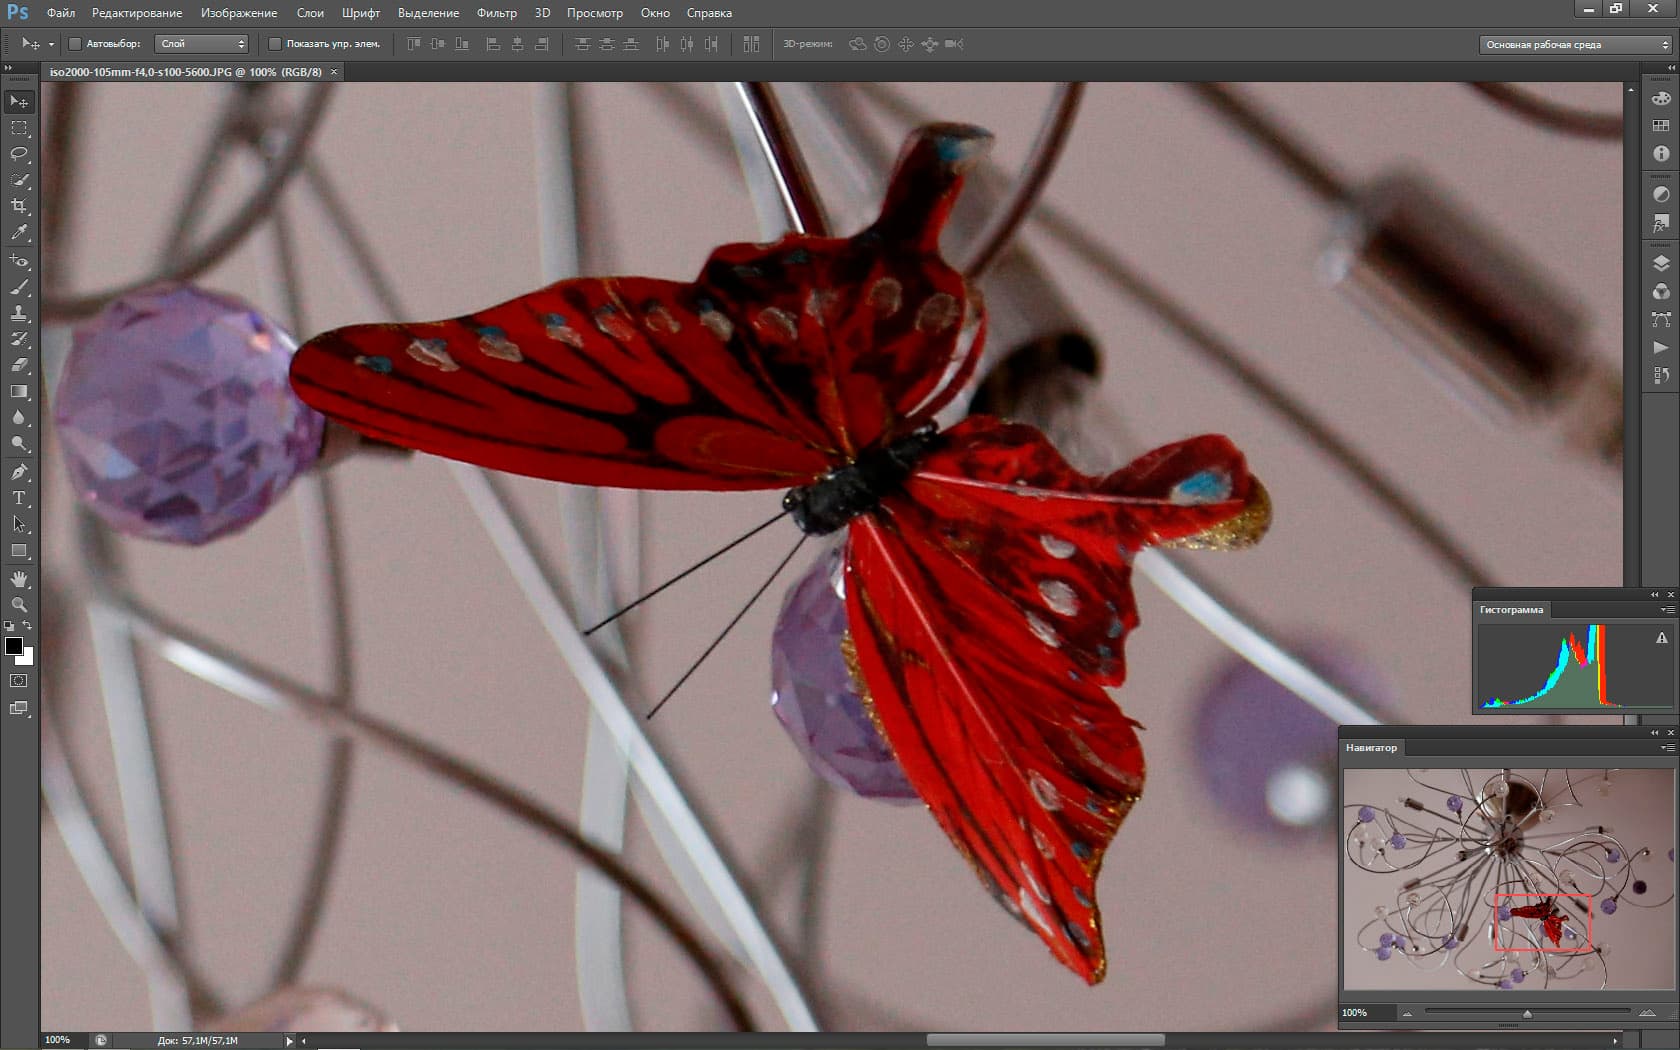Open the Редактирование menu
Screen dimensions: 1680x1050
(x=137, y=13)
